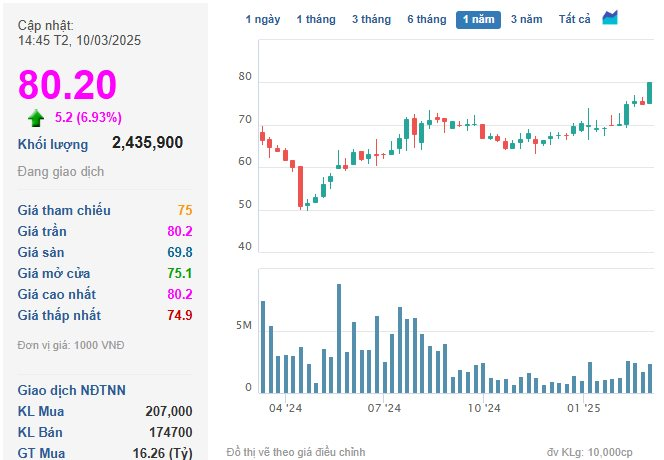
Task: Click the Giá cao nhất label
Action: coord(57,294)
